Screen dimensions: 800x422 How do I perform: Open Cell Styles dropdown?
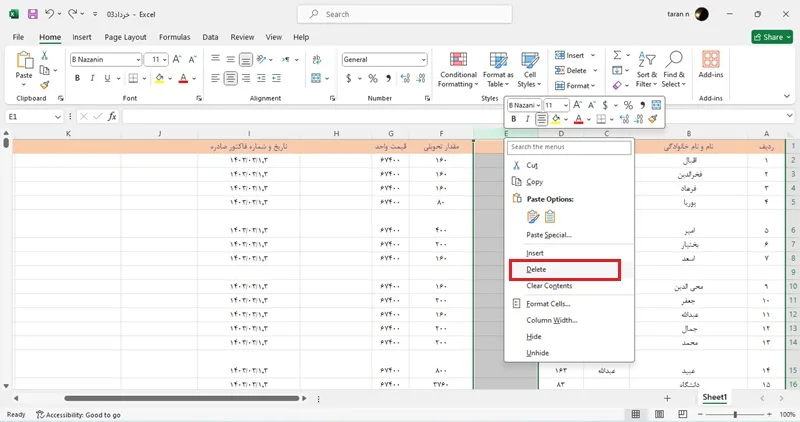point(530,69)
